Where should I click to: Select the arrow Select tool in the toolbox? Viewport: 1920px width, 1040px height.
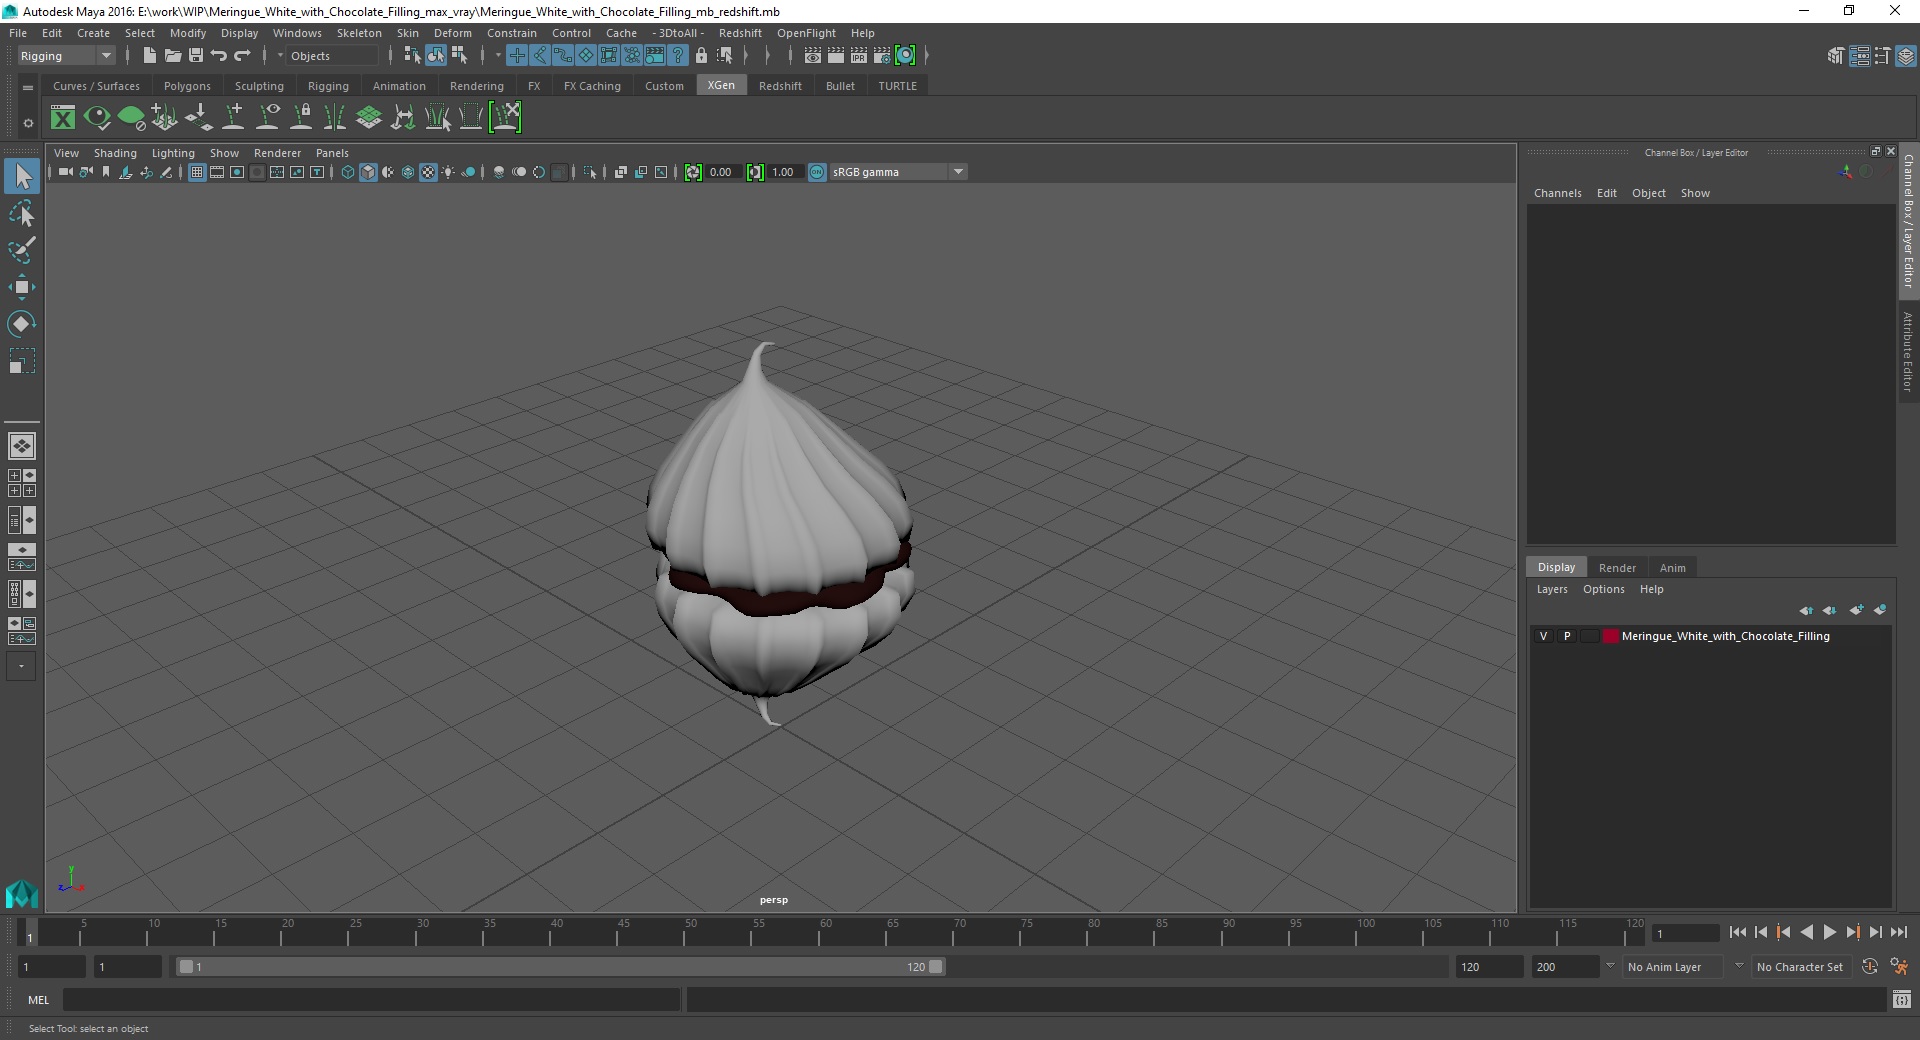tap(22, 177)
